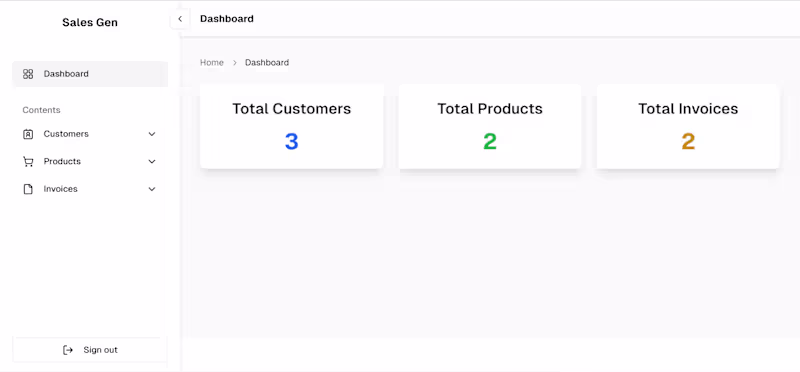The width and height of the screenshot is (800, 372).
Task: Click the Customers contact icon
Action: pos(28,134)
